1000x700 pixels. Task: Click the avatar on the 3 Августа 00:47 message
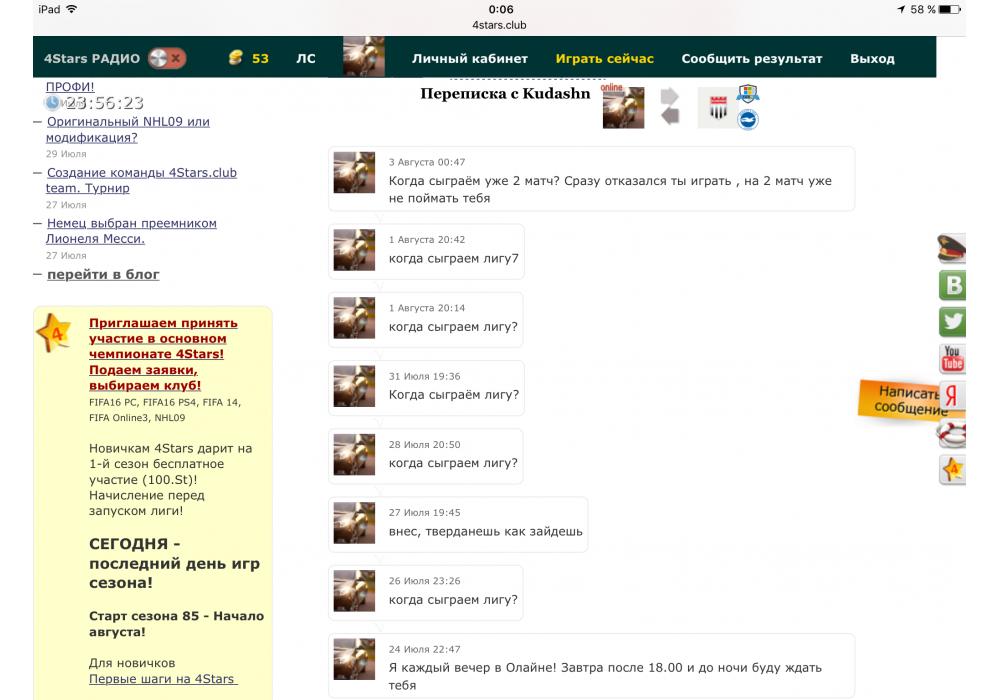(355, 172)
